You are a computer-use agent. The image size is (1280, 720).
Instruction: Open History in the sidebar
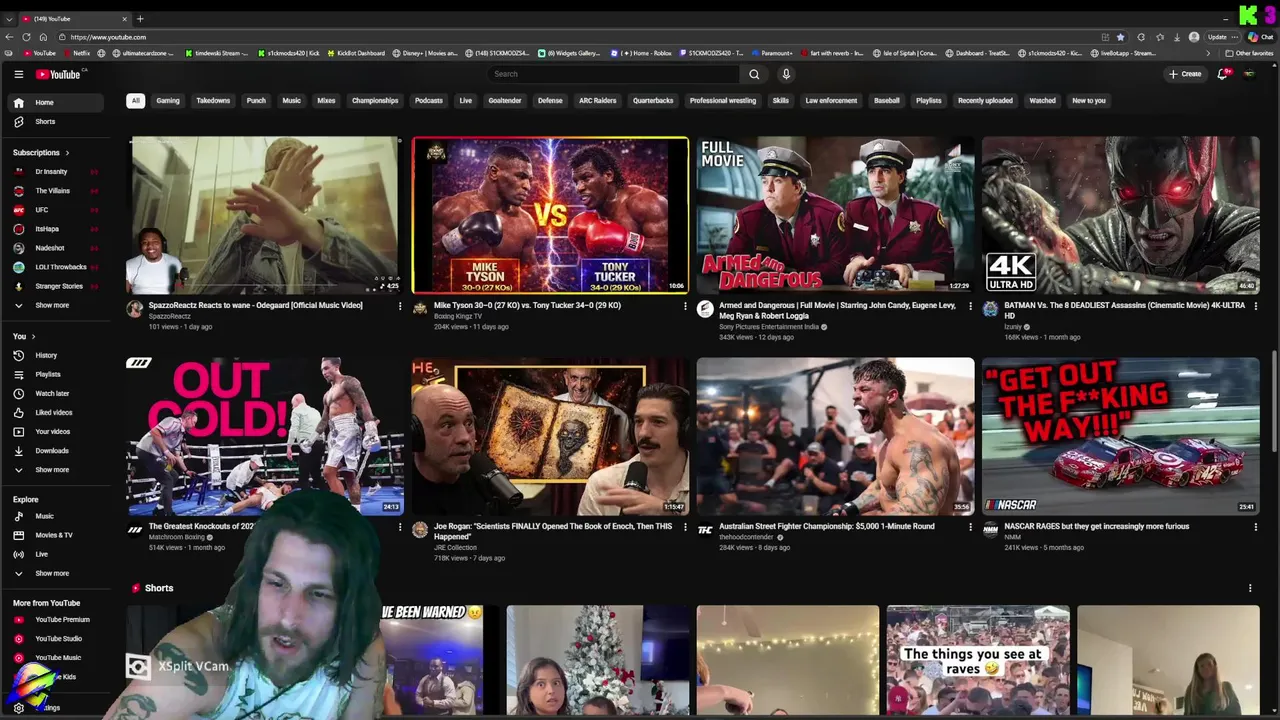click(x=56, y=355)
